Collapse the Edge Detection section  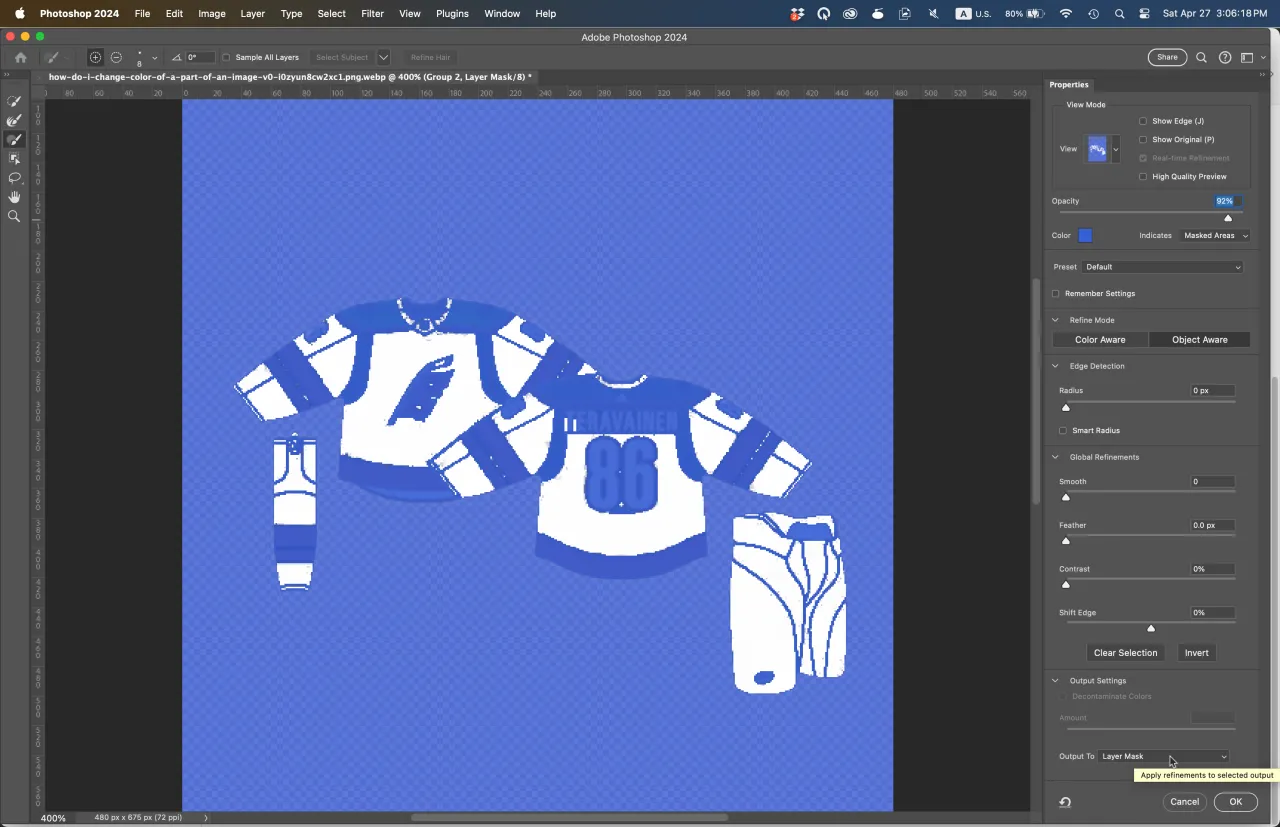(x=1055, y=366)
